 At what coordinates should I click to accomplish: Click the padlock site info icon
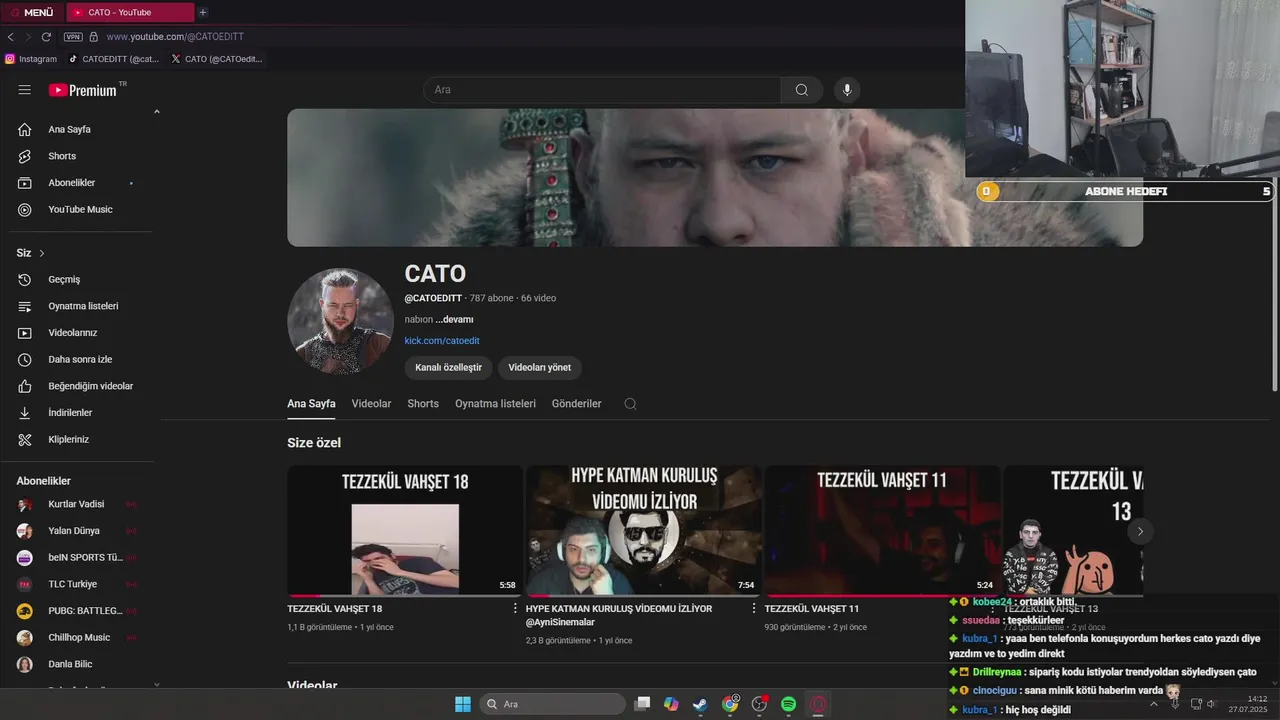click(x=94, y=37)
